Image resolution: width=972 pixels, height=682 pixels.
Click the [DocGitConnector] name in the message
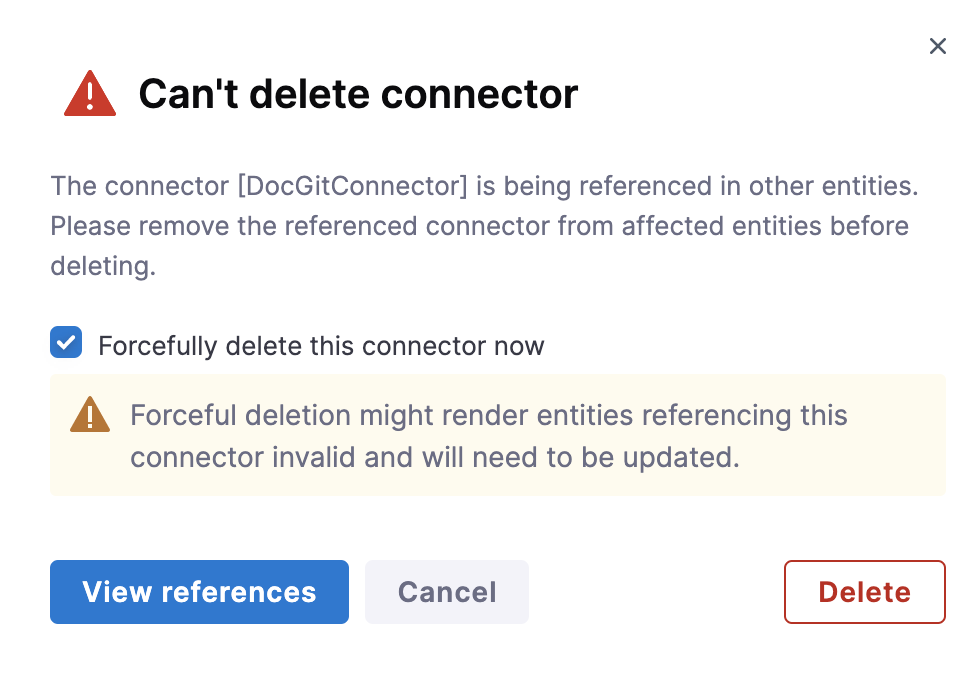pyautogui.click(x=347, y=186)
